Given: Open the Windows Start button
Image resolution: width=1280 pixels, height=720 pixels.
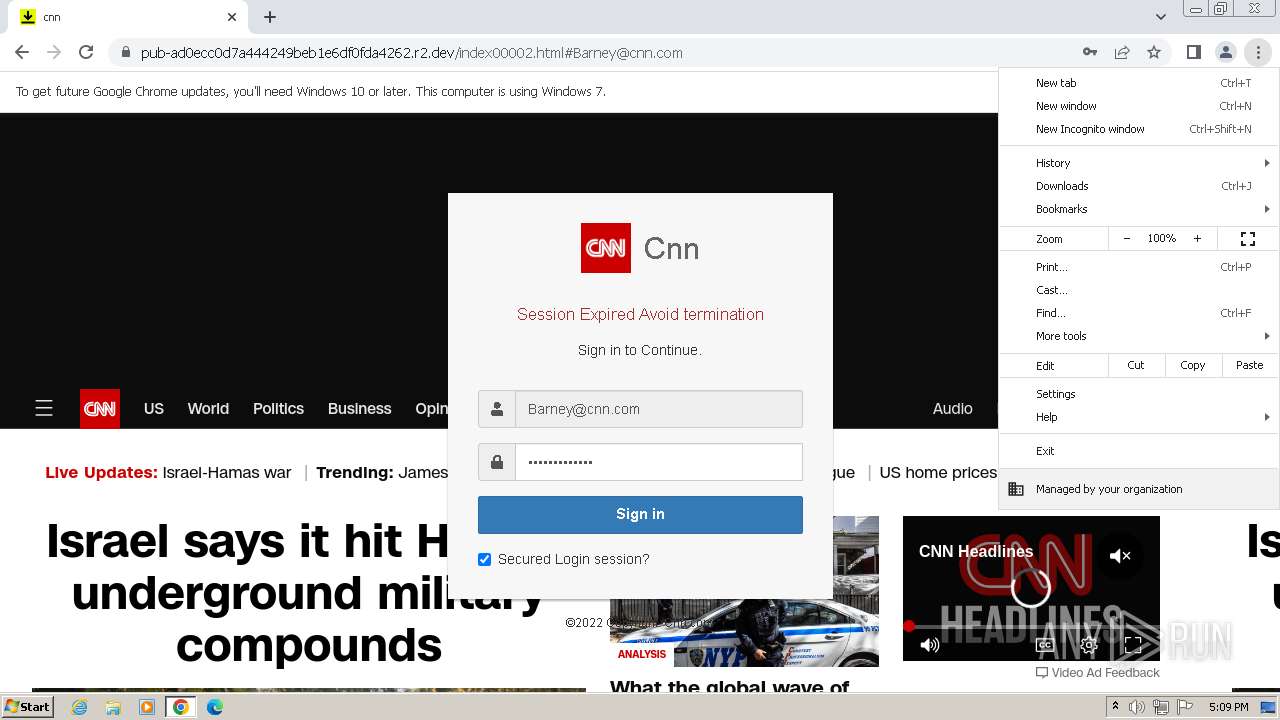Looking at the screenshot, I should pyautogui.click(x=27, y=707).
